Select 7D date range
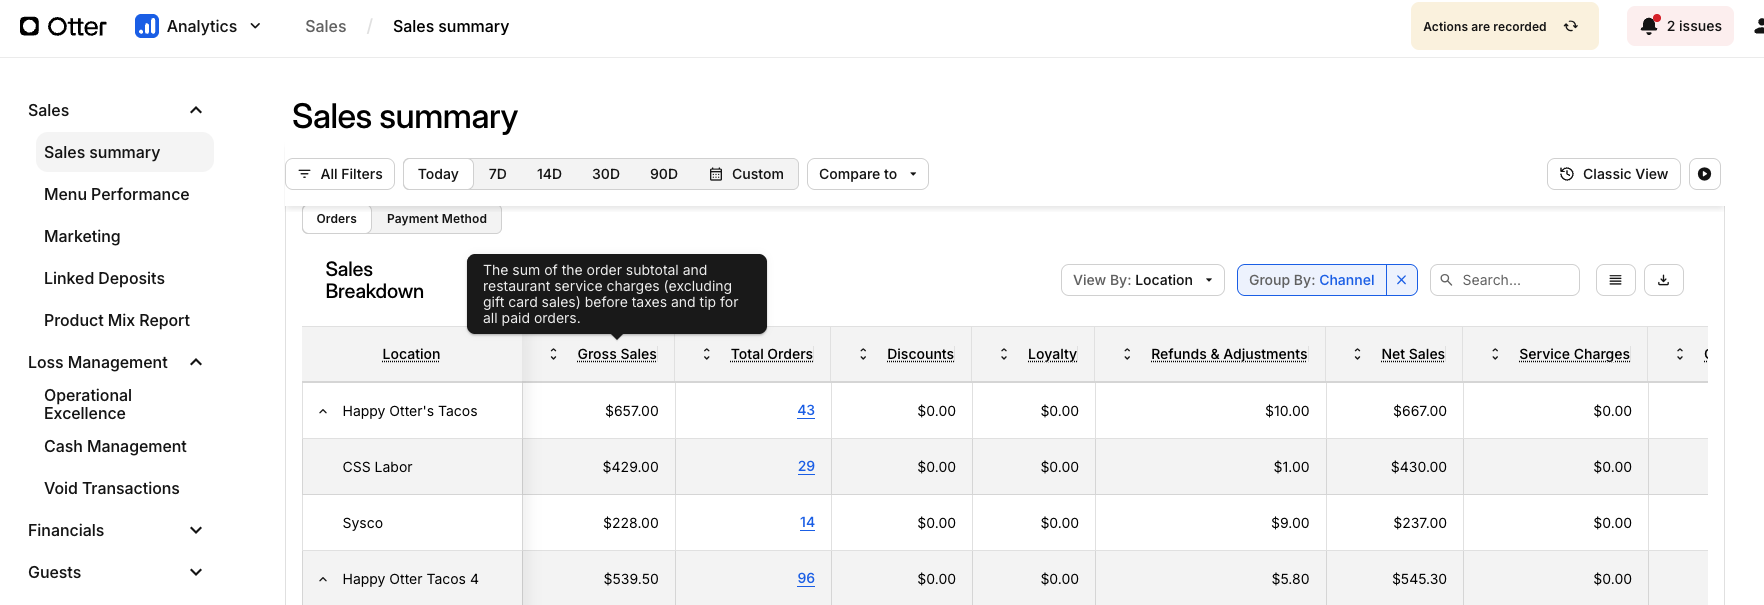 (x=497, y=174)
